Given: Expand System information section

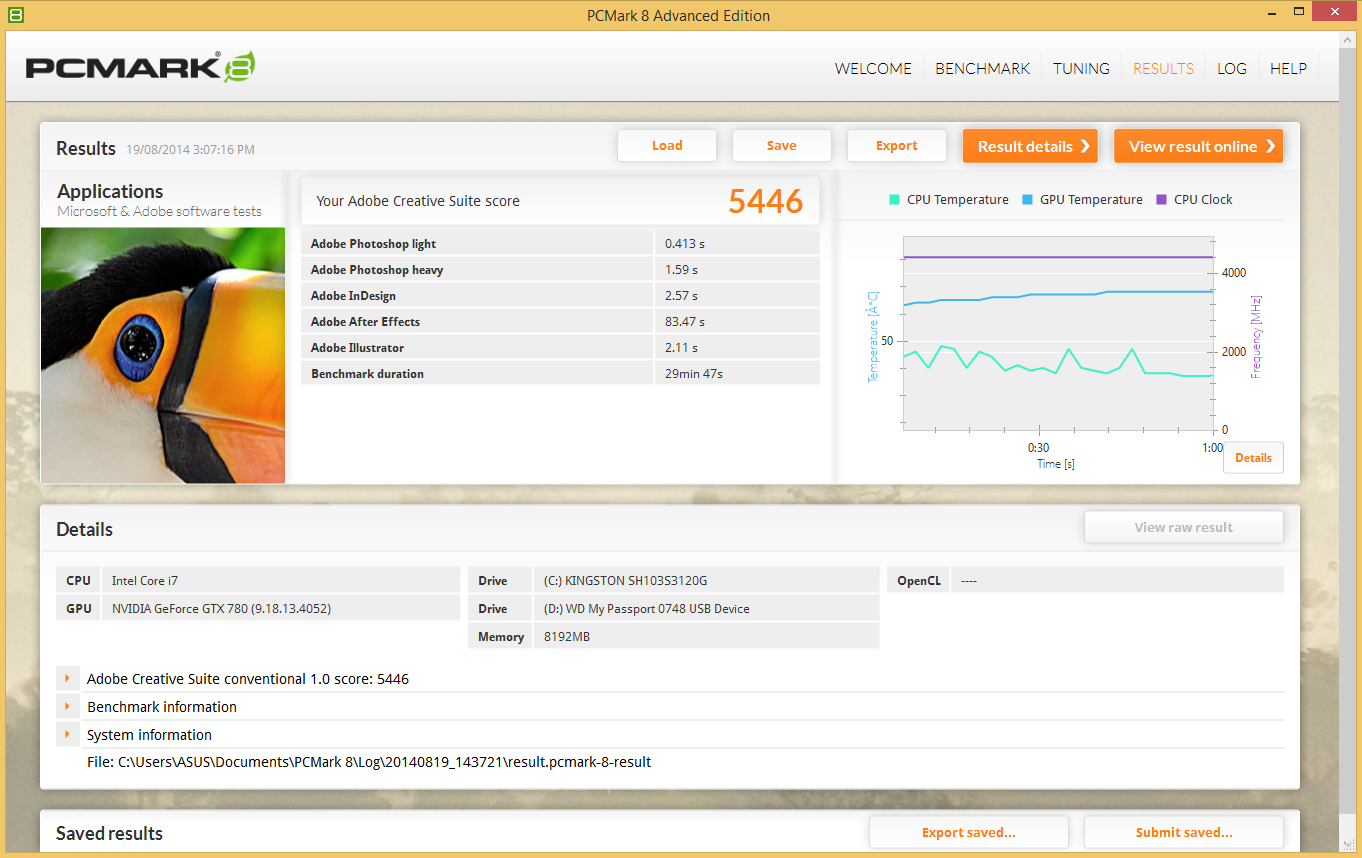Looking at the screenshot, I should tap(67, 735).
